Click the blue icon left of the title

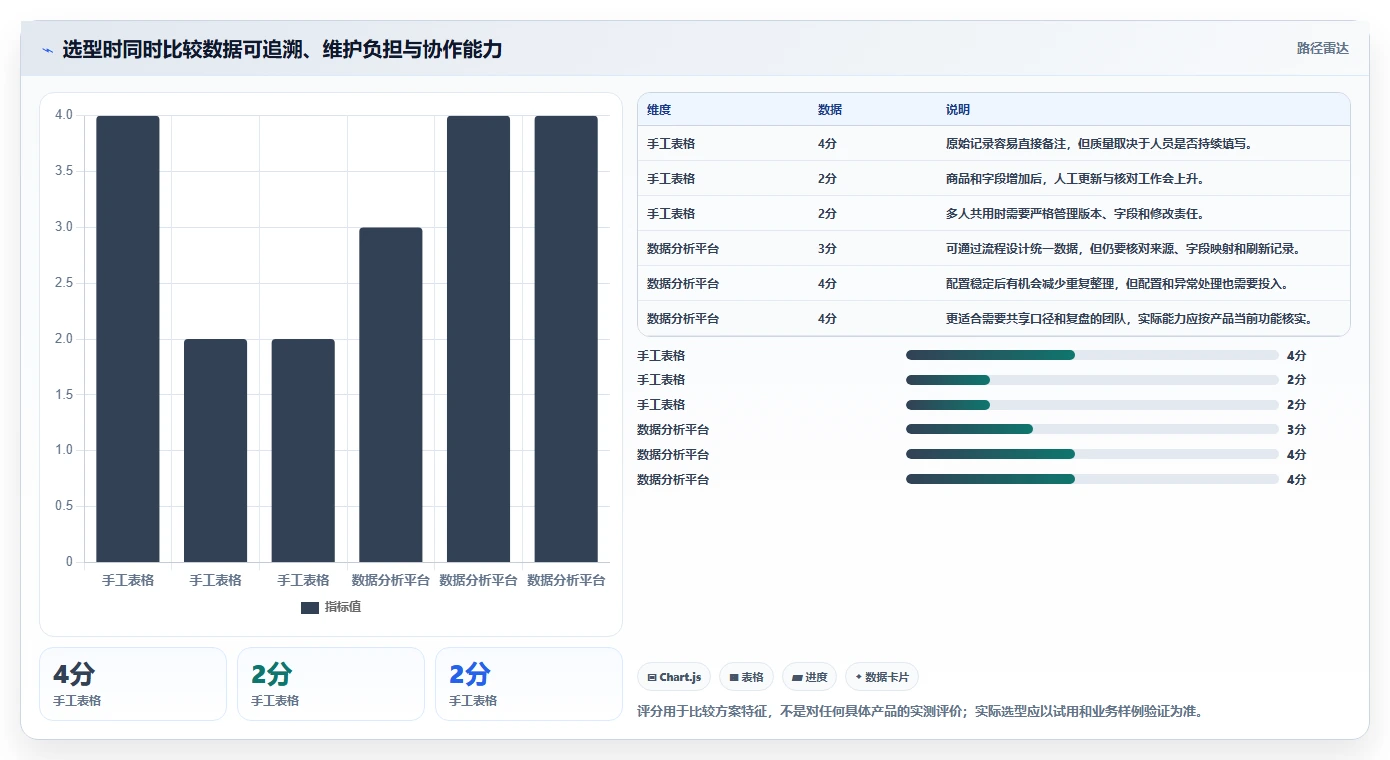pyautogui.click(x=48, y=49)
